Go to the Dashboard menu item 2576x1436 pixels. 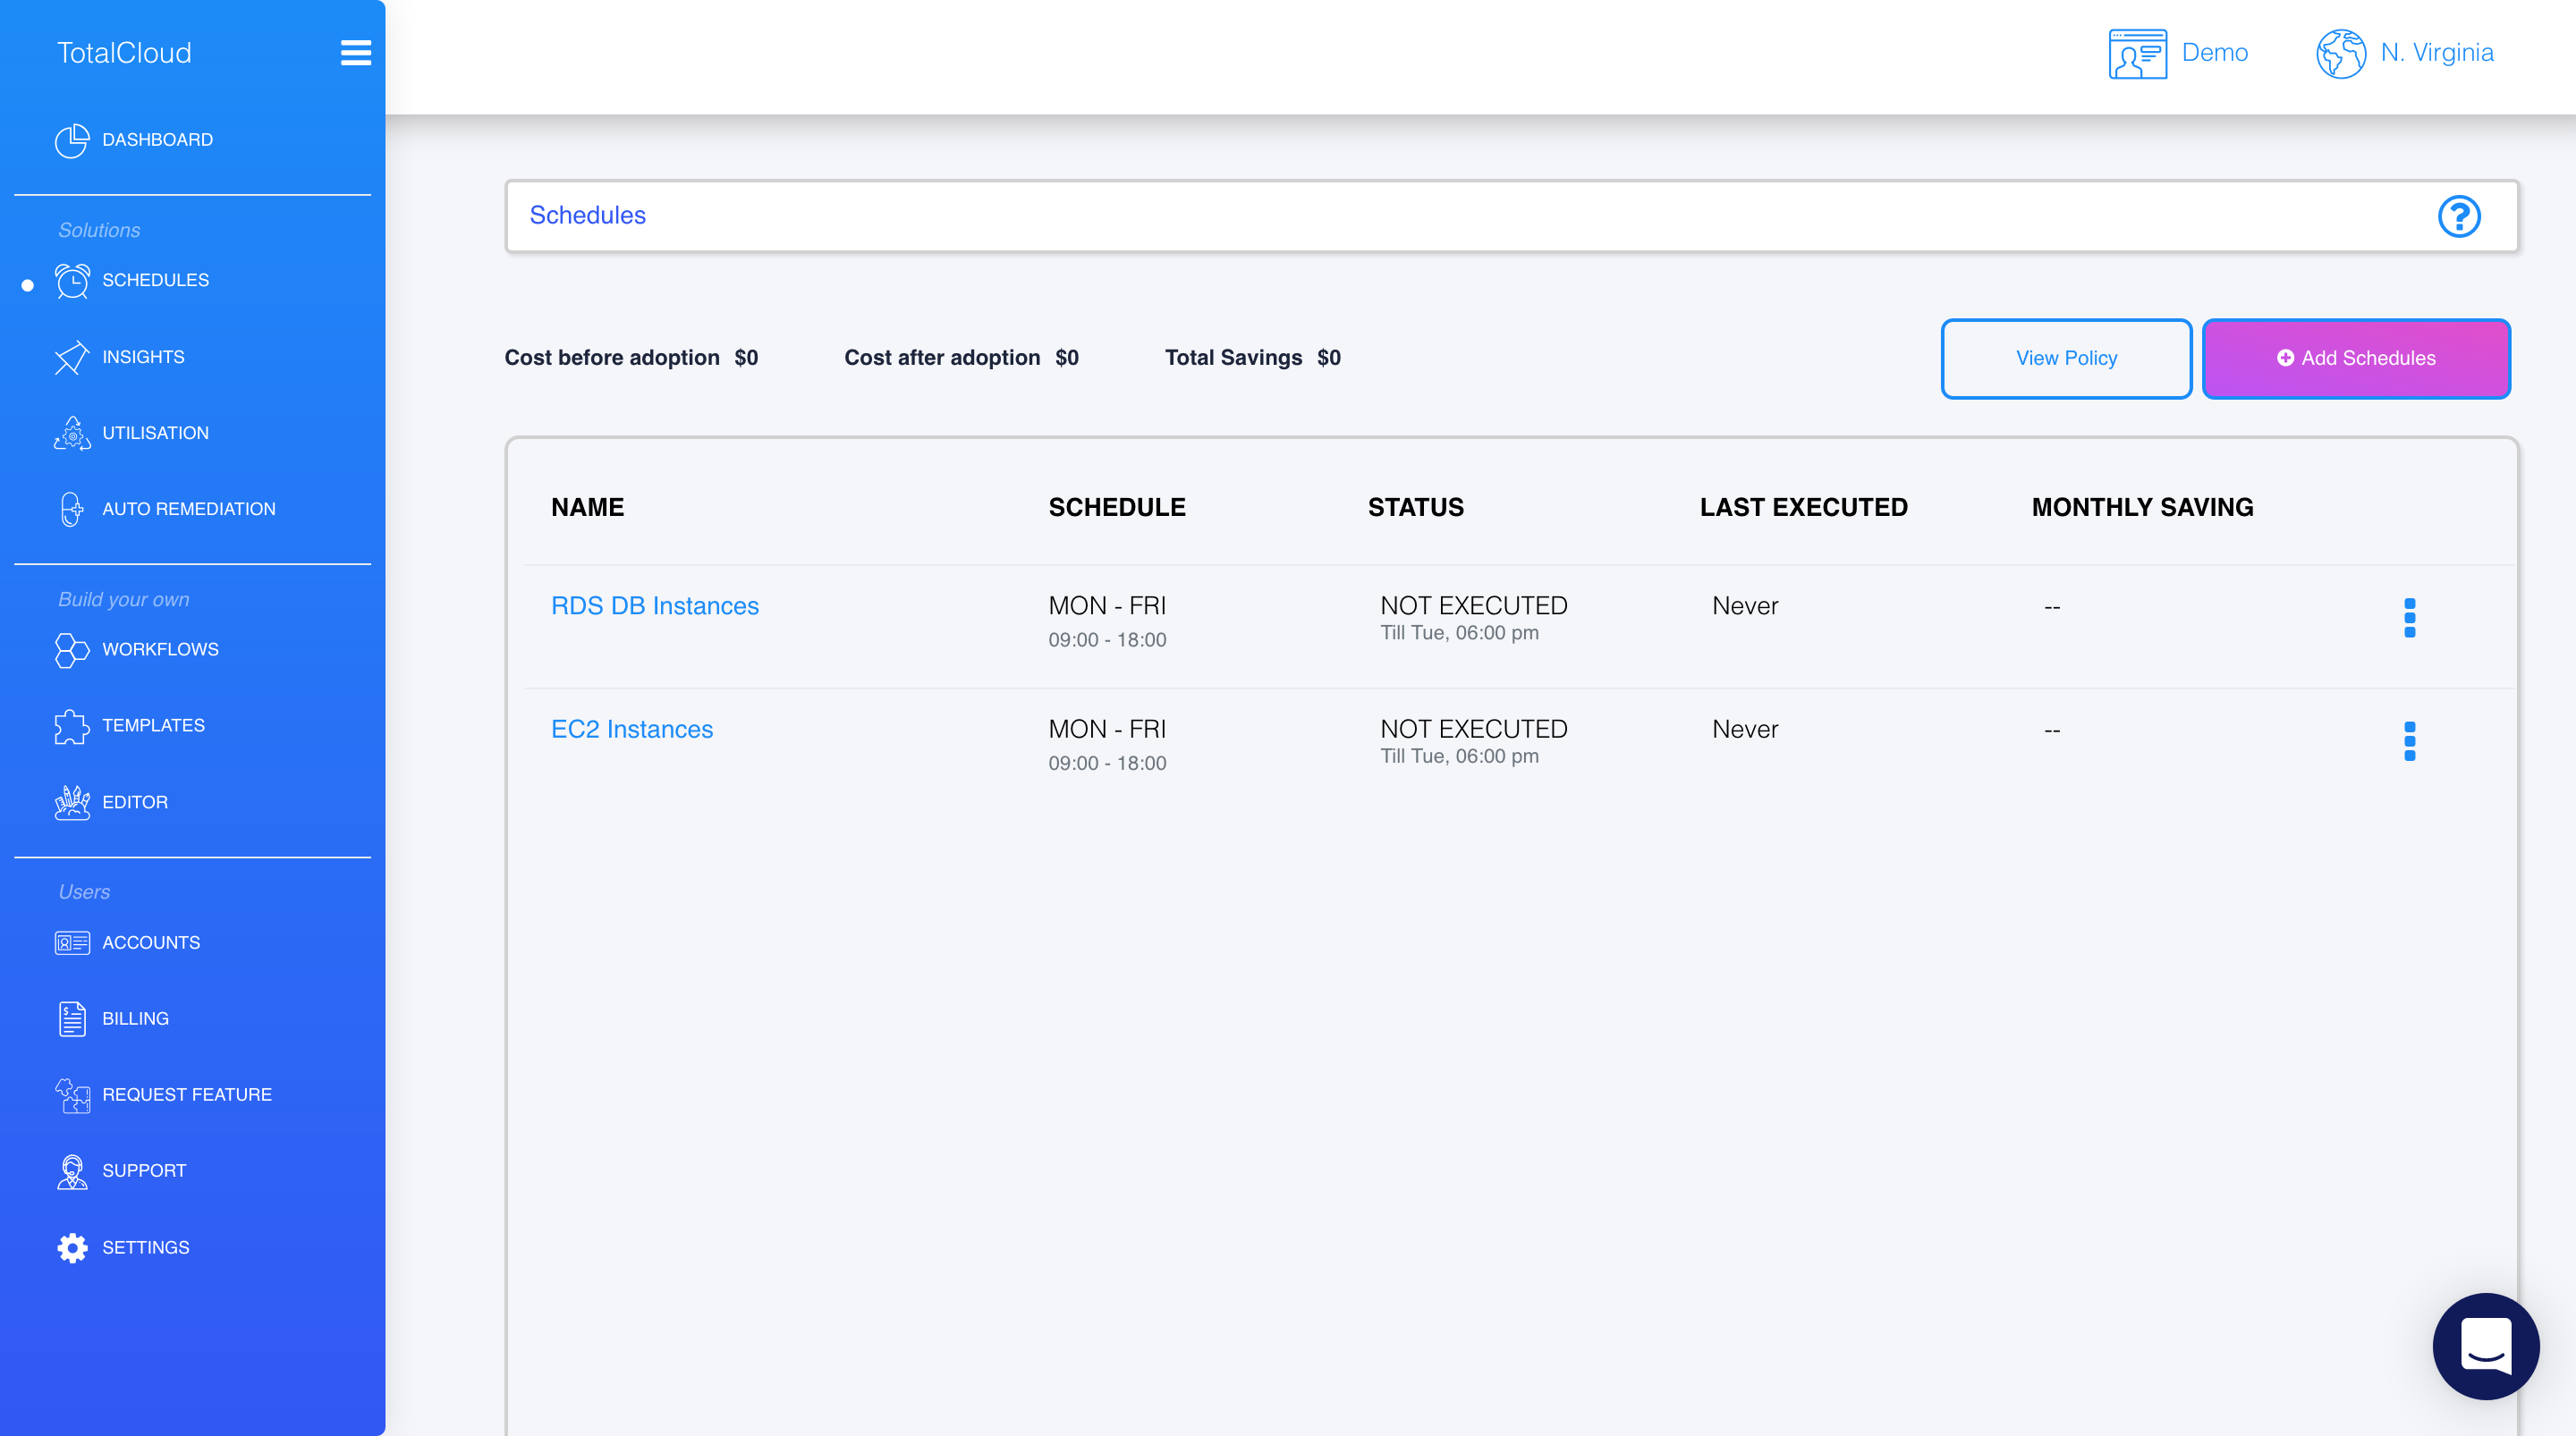(157, 140)
